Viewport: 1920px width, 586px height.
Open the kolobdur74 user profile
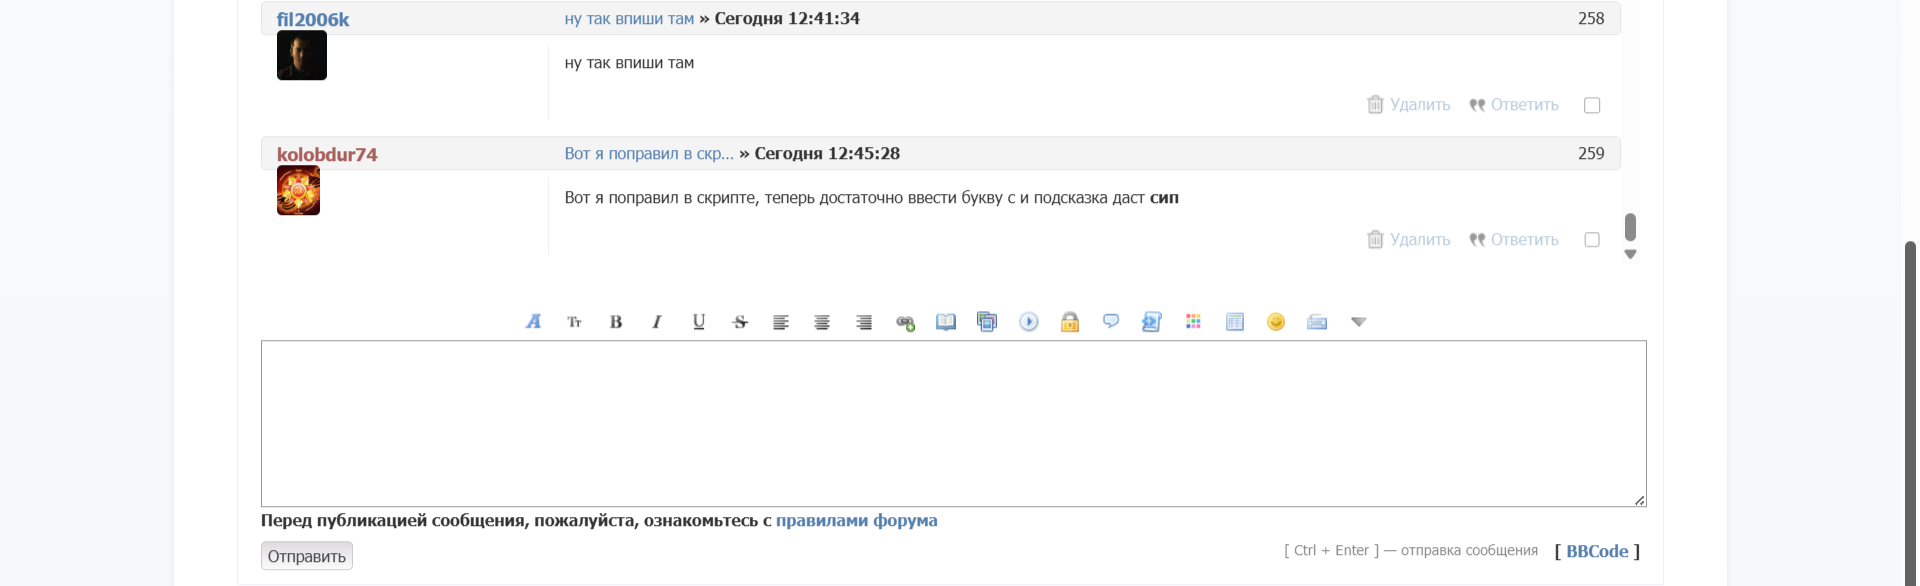(x=327, y=154)
